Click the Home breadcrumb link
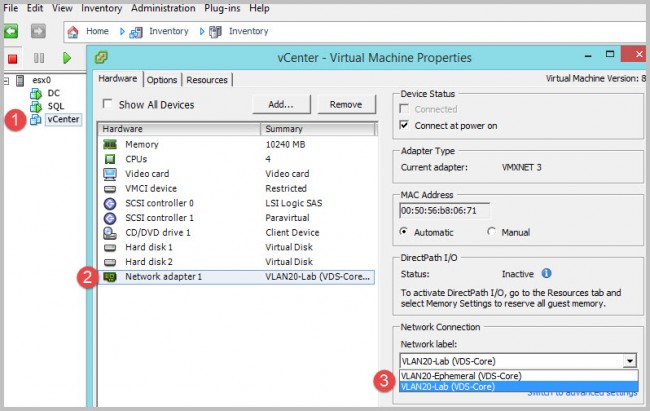 97,31
